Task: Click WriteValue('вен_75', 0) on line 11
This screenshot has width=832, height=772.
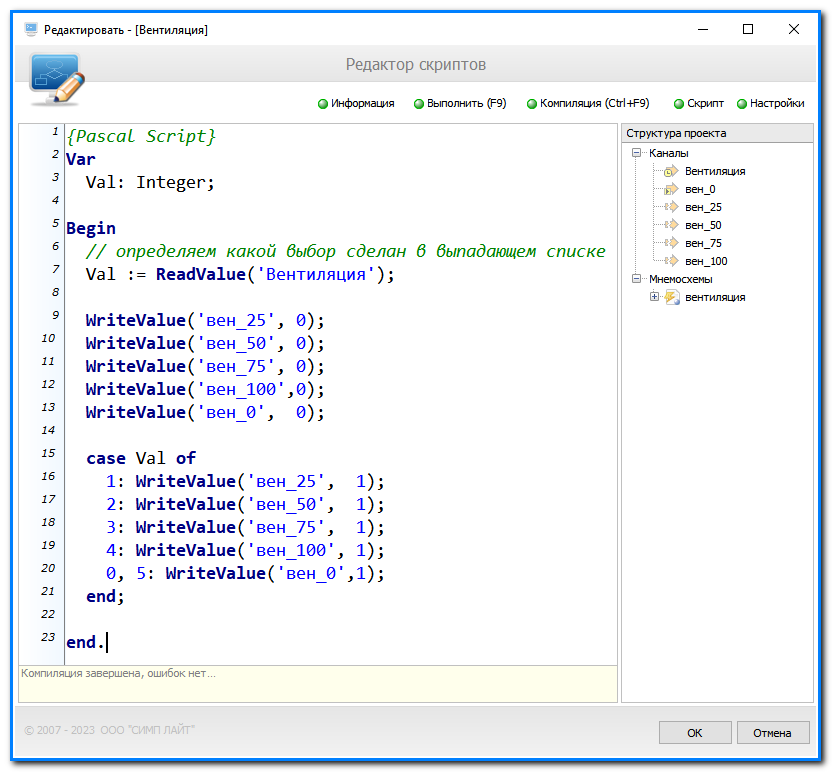Action: click(x=205, y=367)
